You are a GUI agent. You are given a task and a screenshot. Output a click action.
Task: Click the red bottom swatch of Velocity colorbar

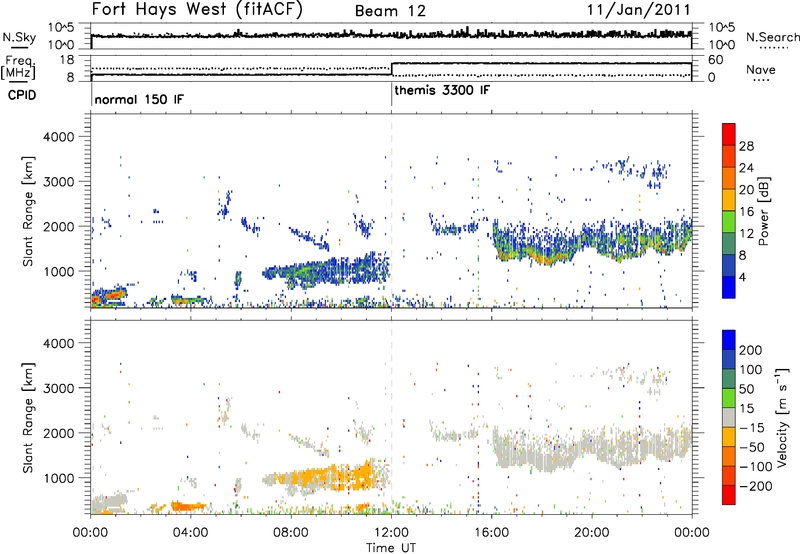click(729, 495)
